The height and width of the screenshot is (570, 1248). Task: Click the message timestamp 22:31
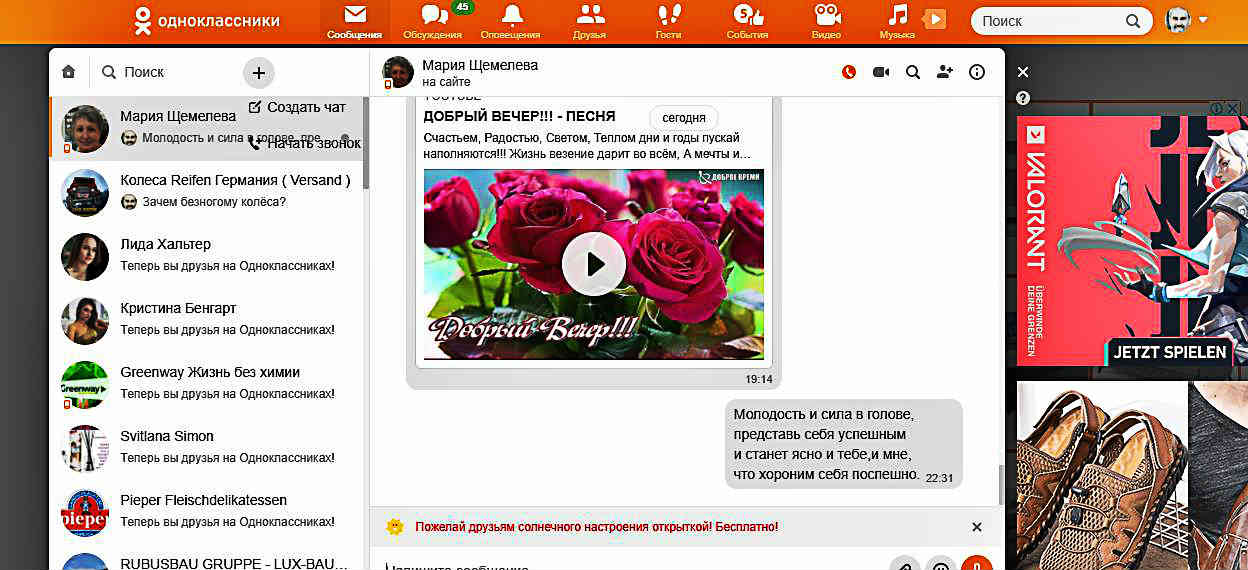[x=940, y=478]
